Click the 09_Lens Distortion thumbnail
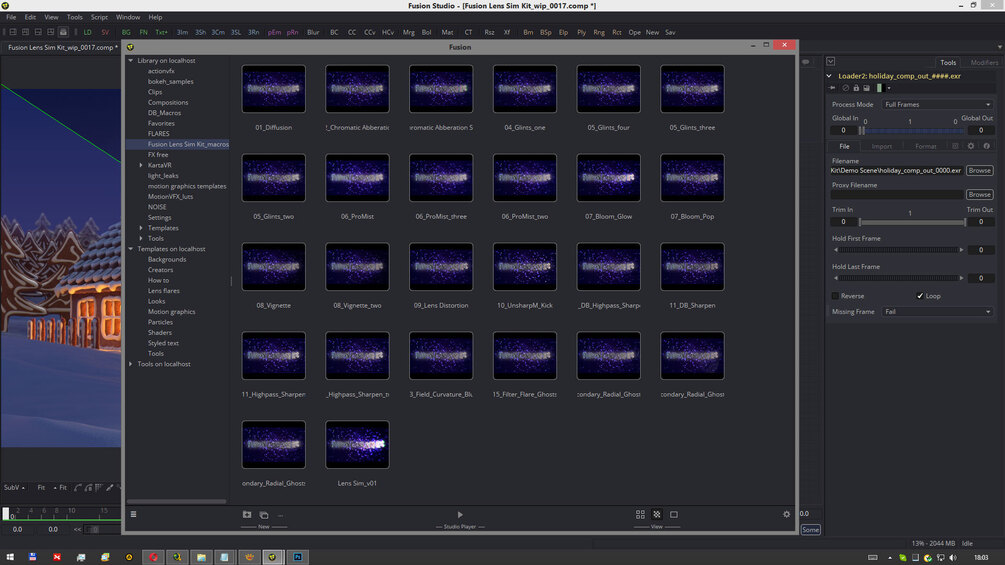The height and width of the screenshot is (565, 1005). pos(441,266)
